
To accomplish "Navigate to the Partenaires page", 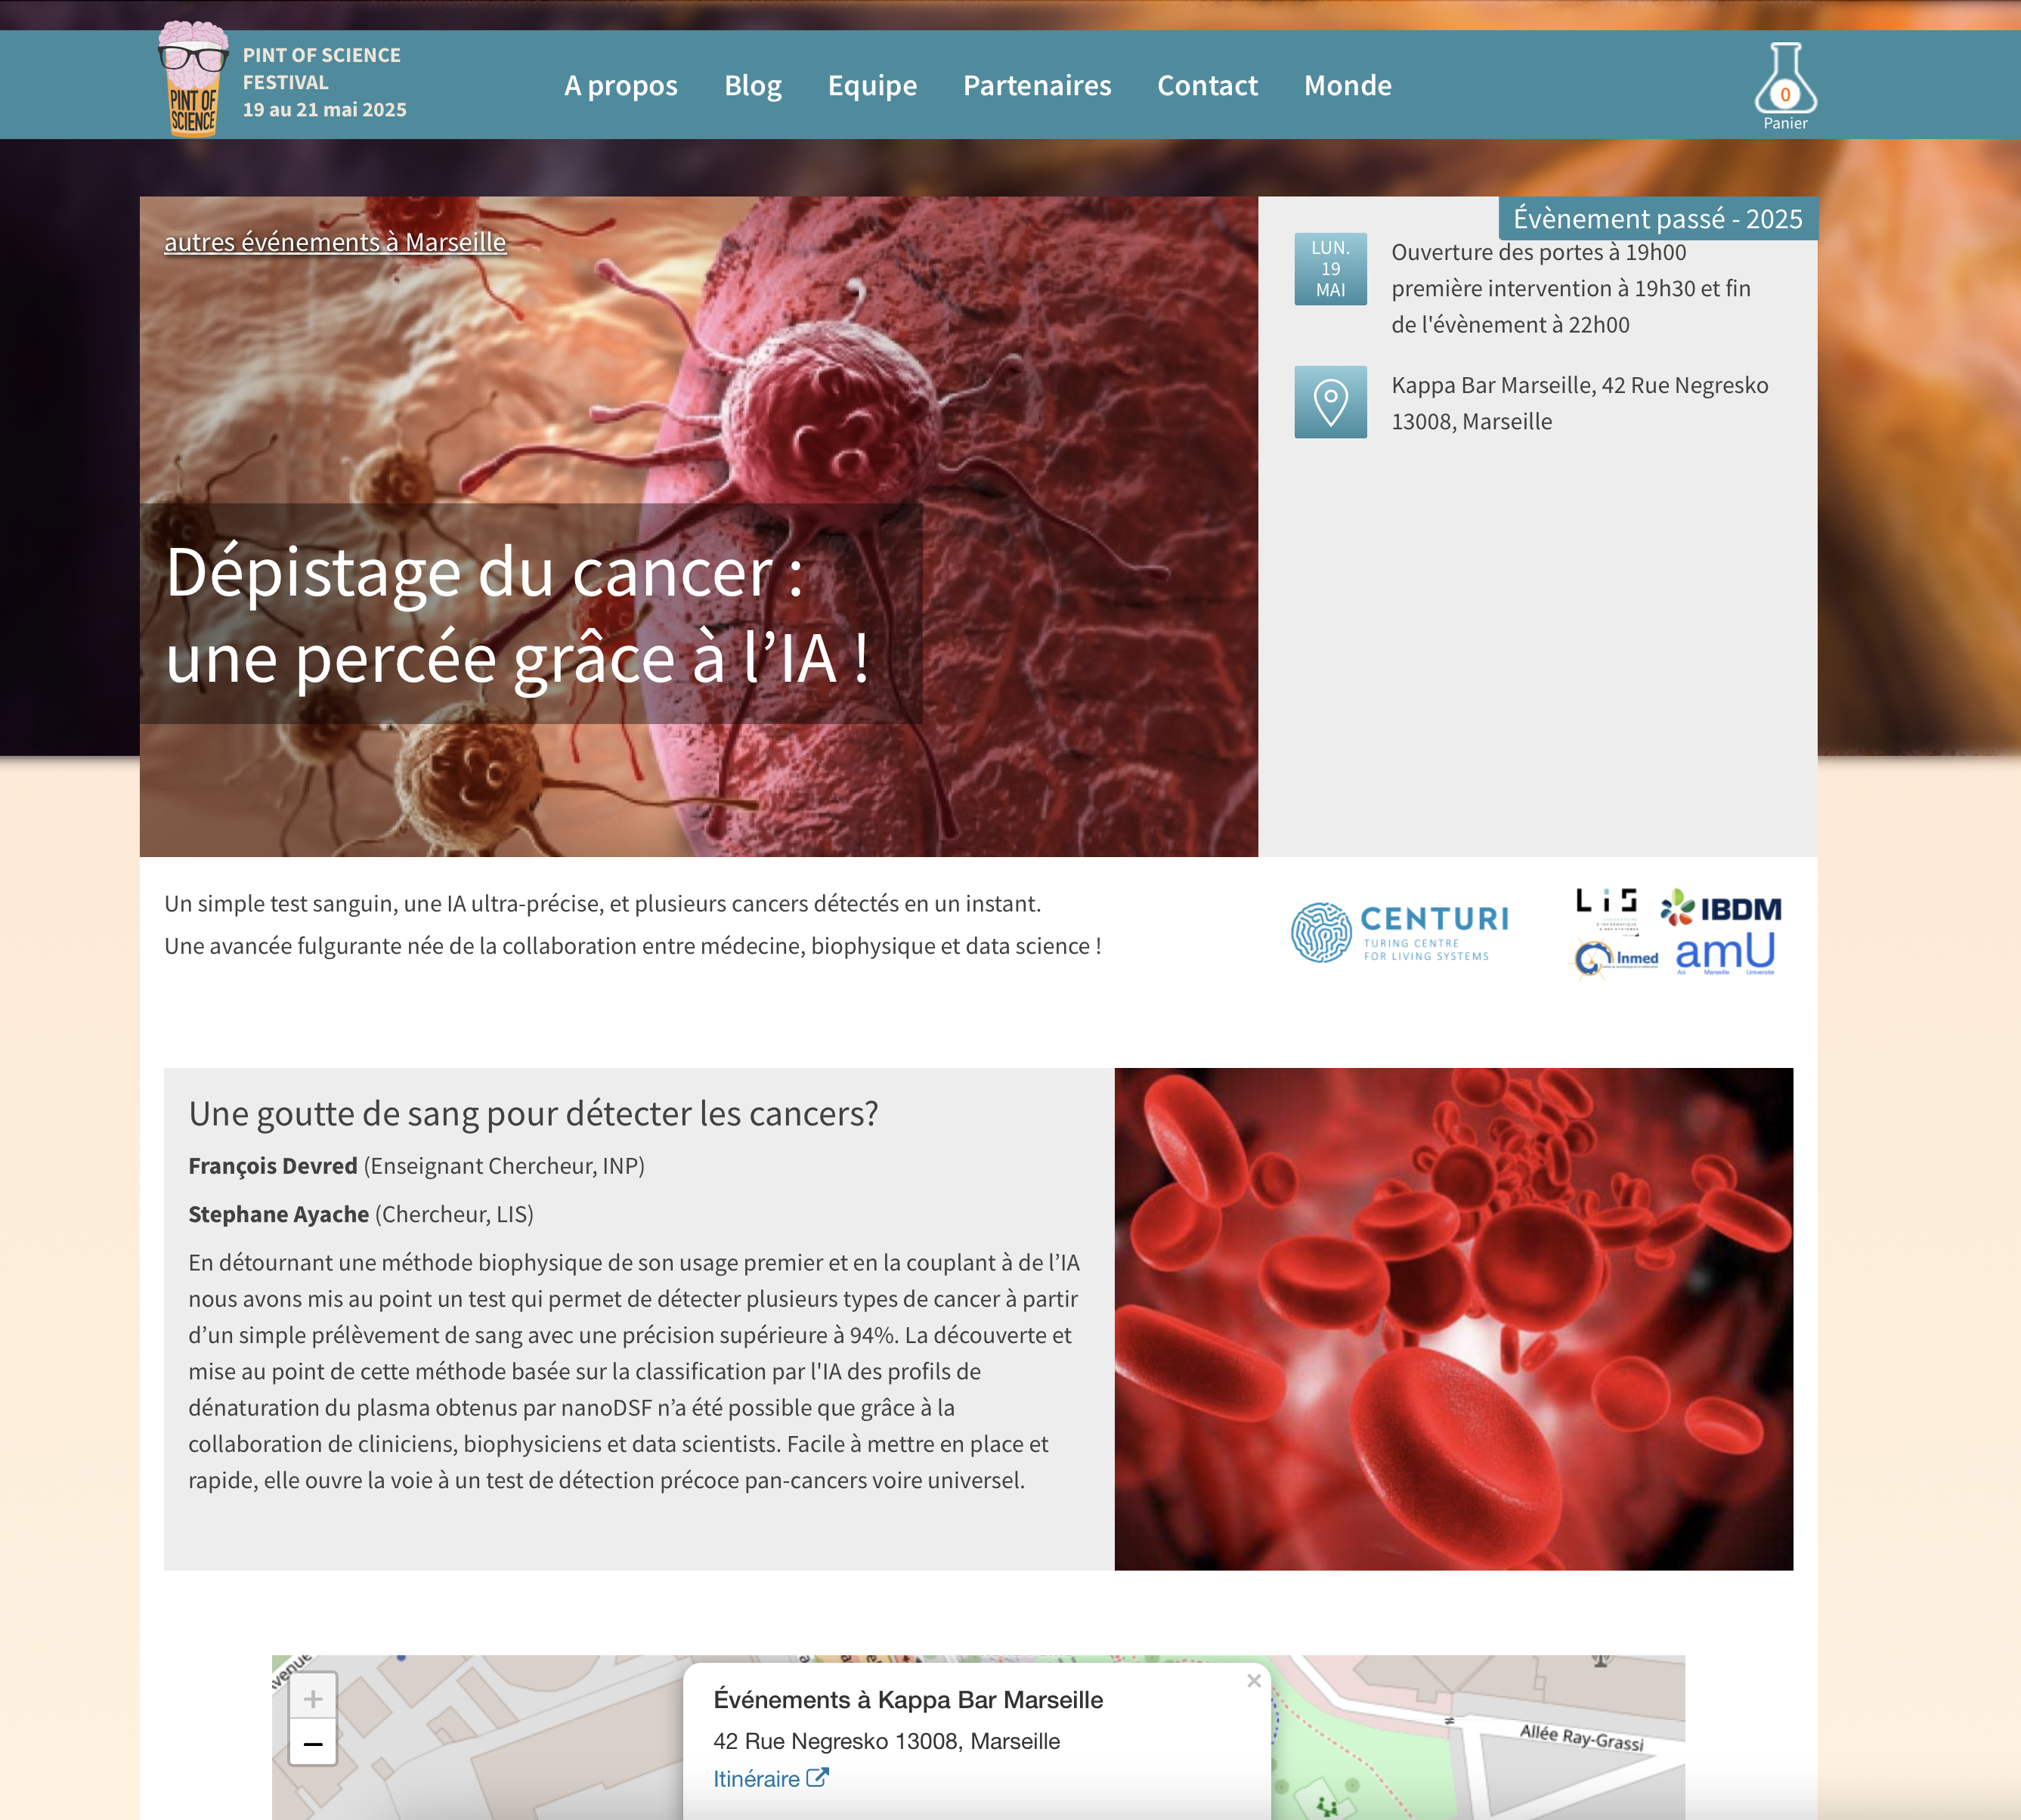I will click(x=1037, y=86).
